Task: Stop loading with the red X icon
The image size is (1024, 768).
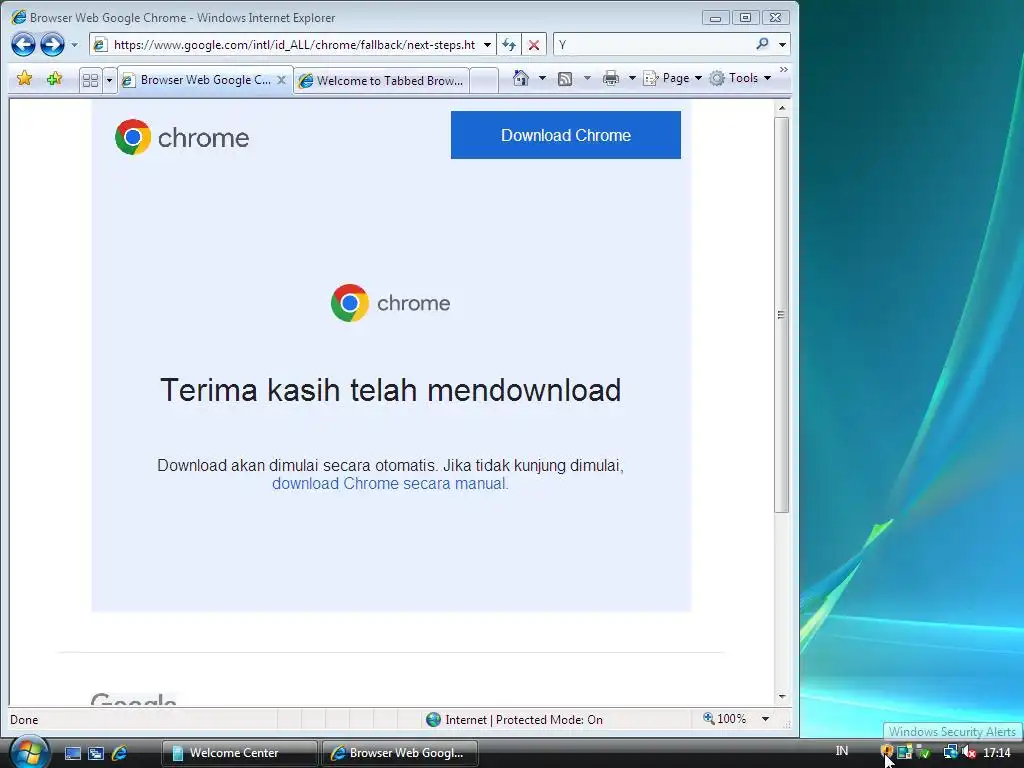Action: [x=534, y=45]
